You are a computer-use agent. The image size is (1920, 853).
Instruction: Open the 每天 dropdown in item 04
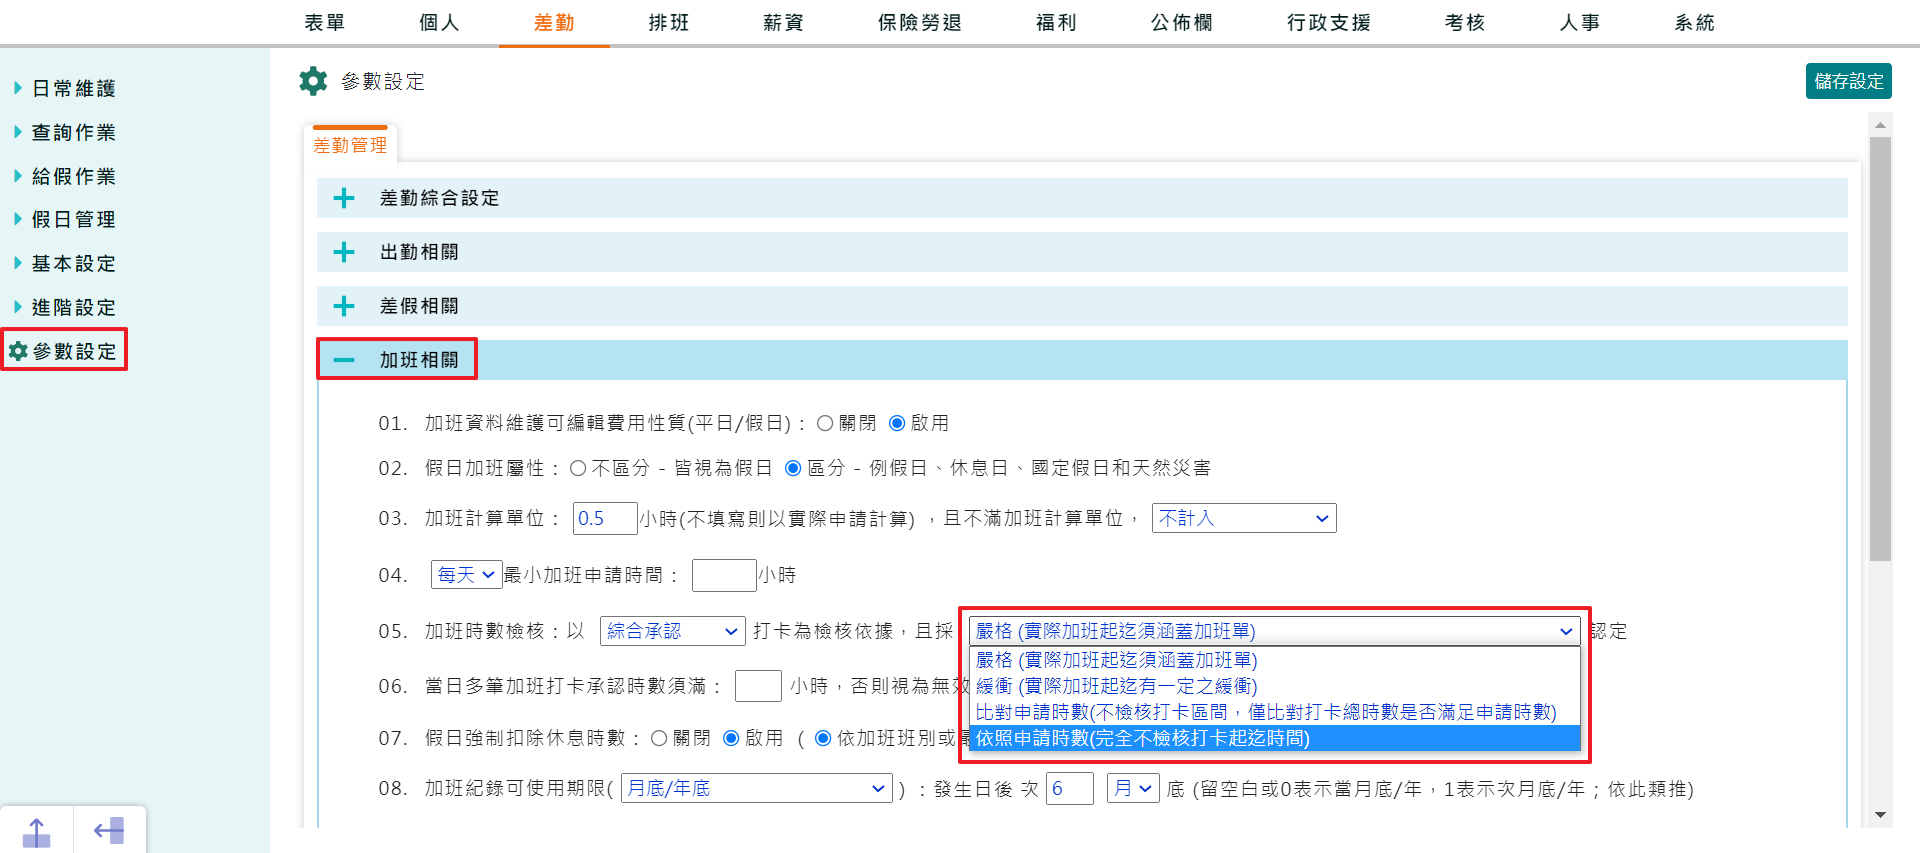[467, 575]
